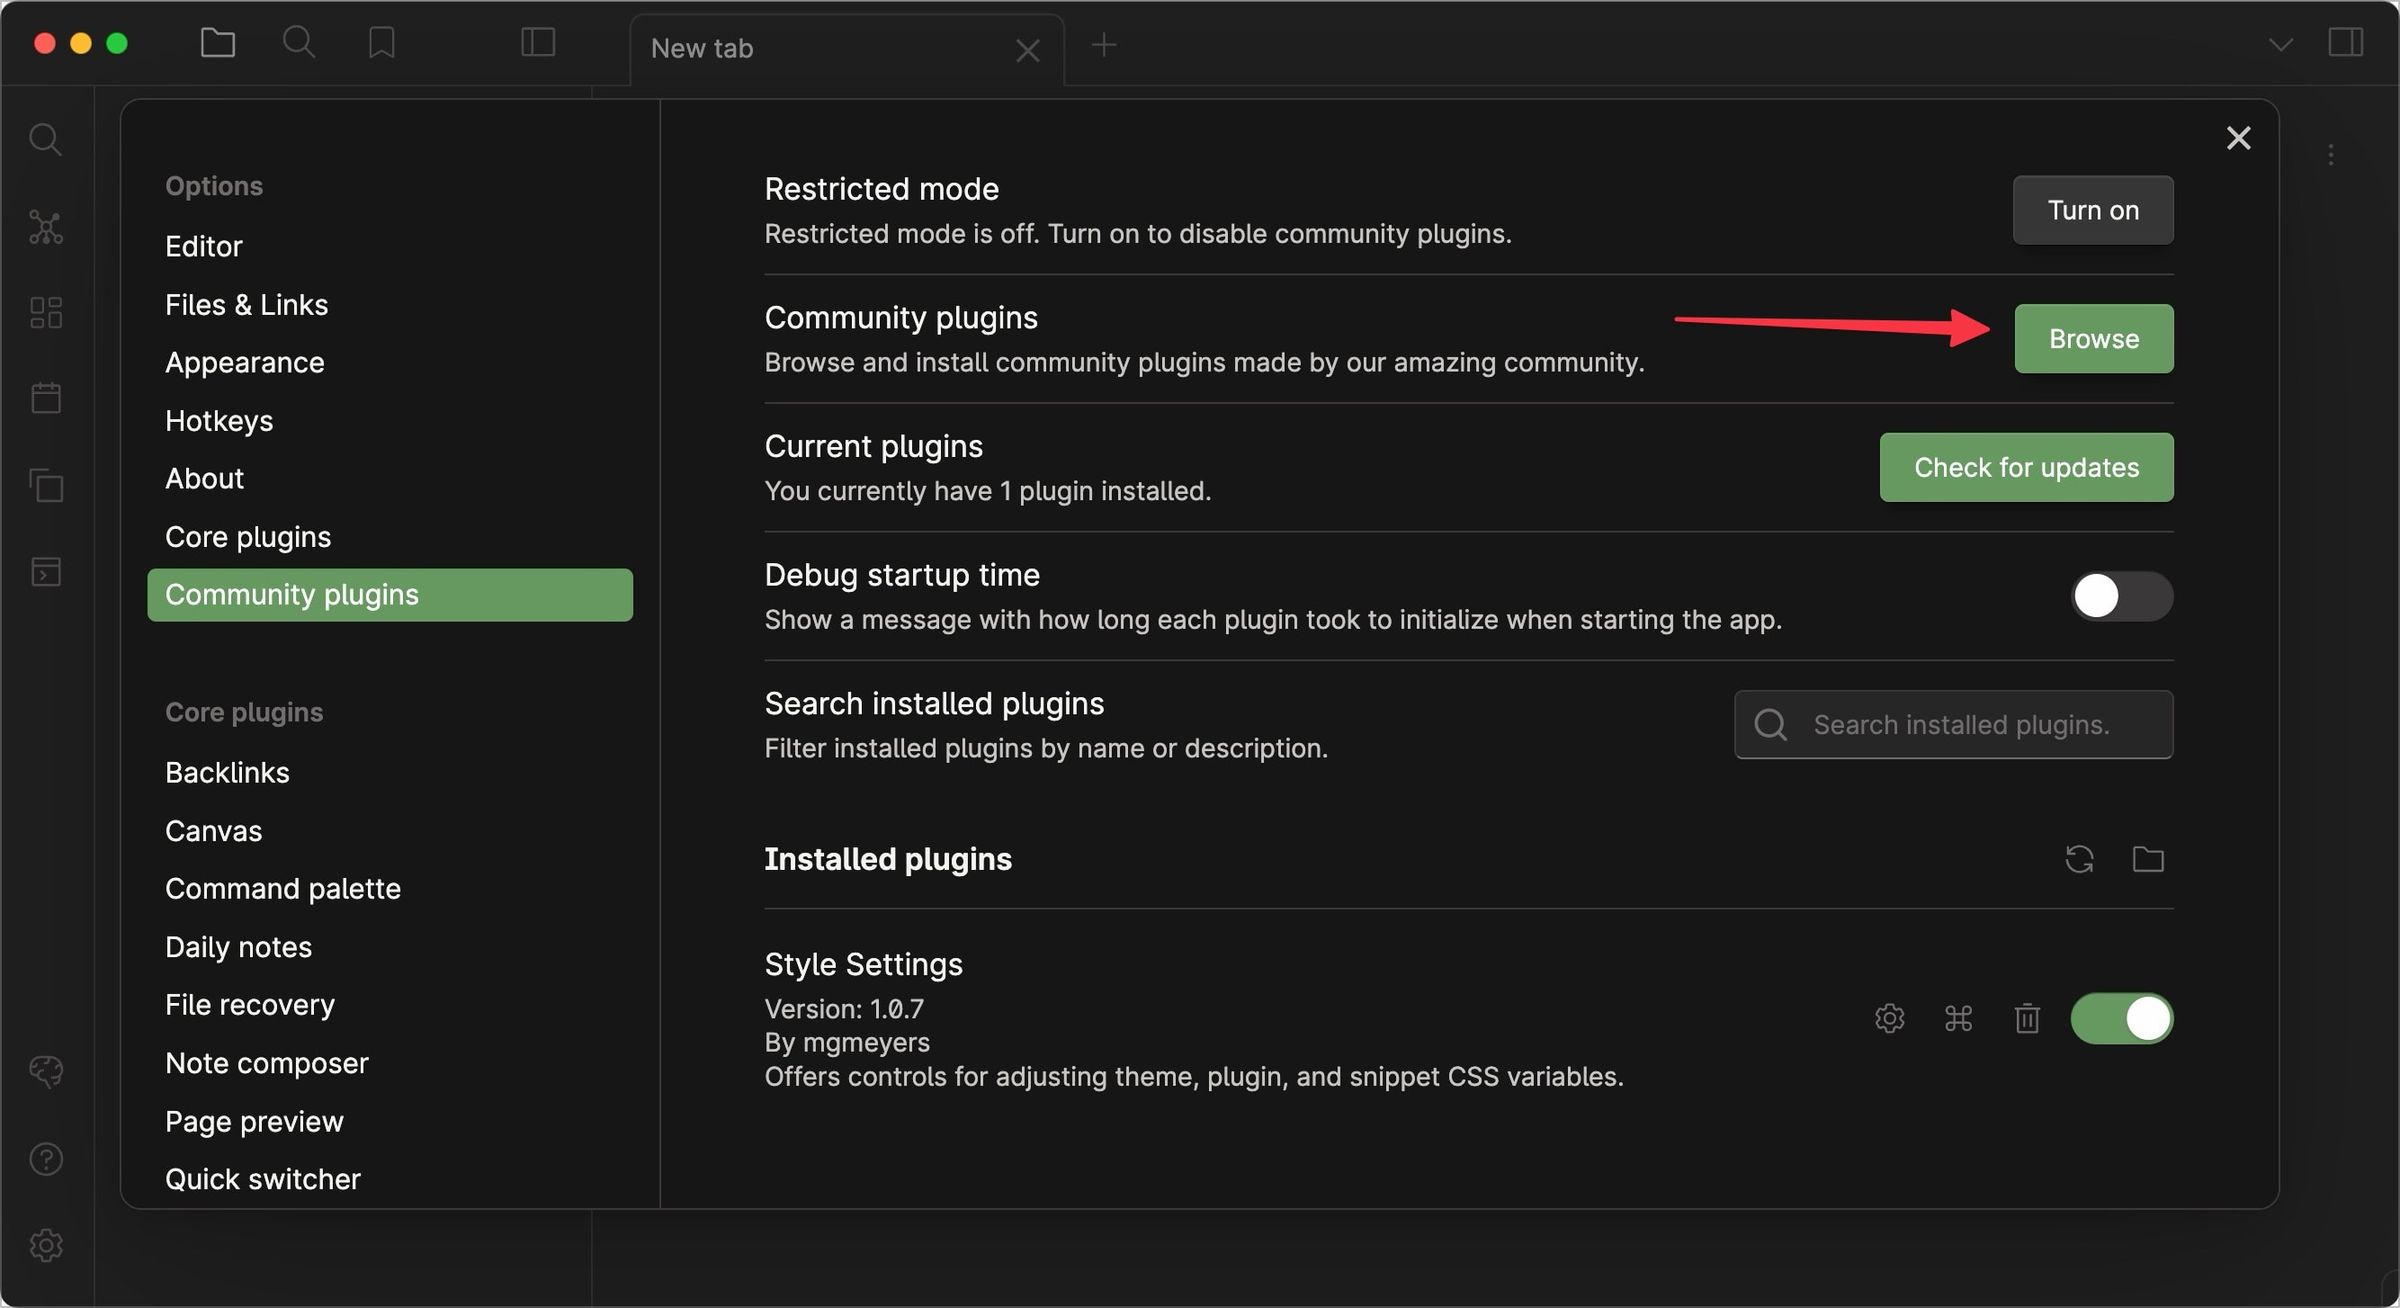
Task: Go to Hotkeys settings section
Action: tap(219, 421)
